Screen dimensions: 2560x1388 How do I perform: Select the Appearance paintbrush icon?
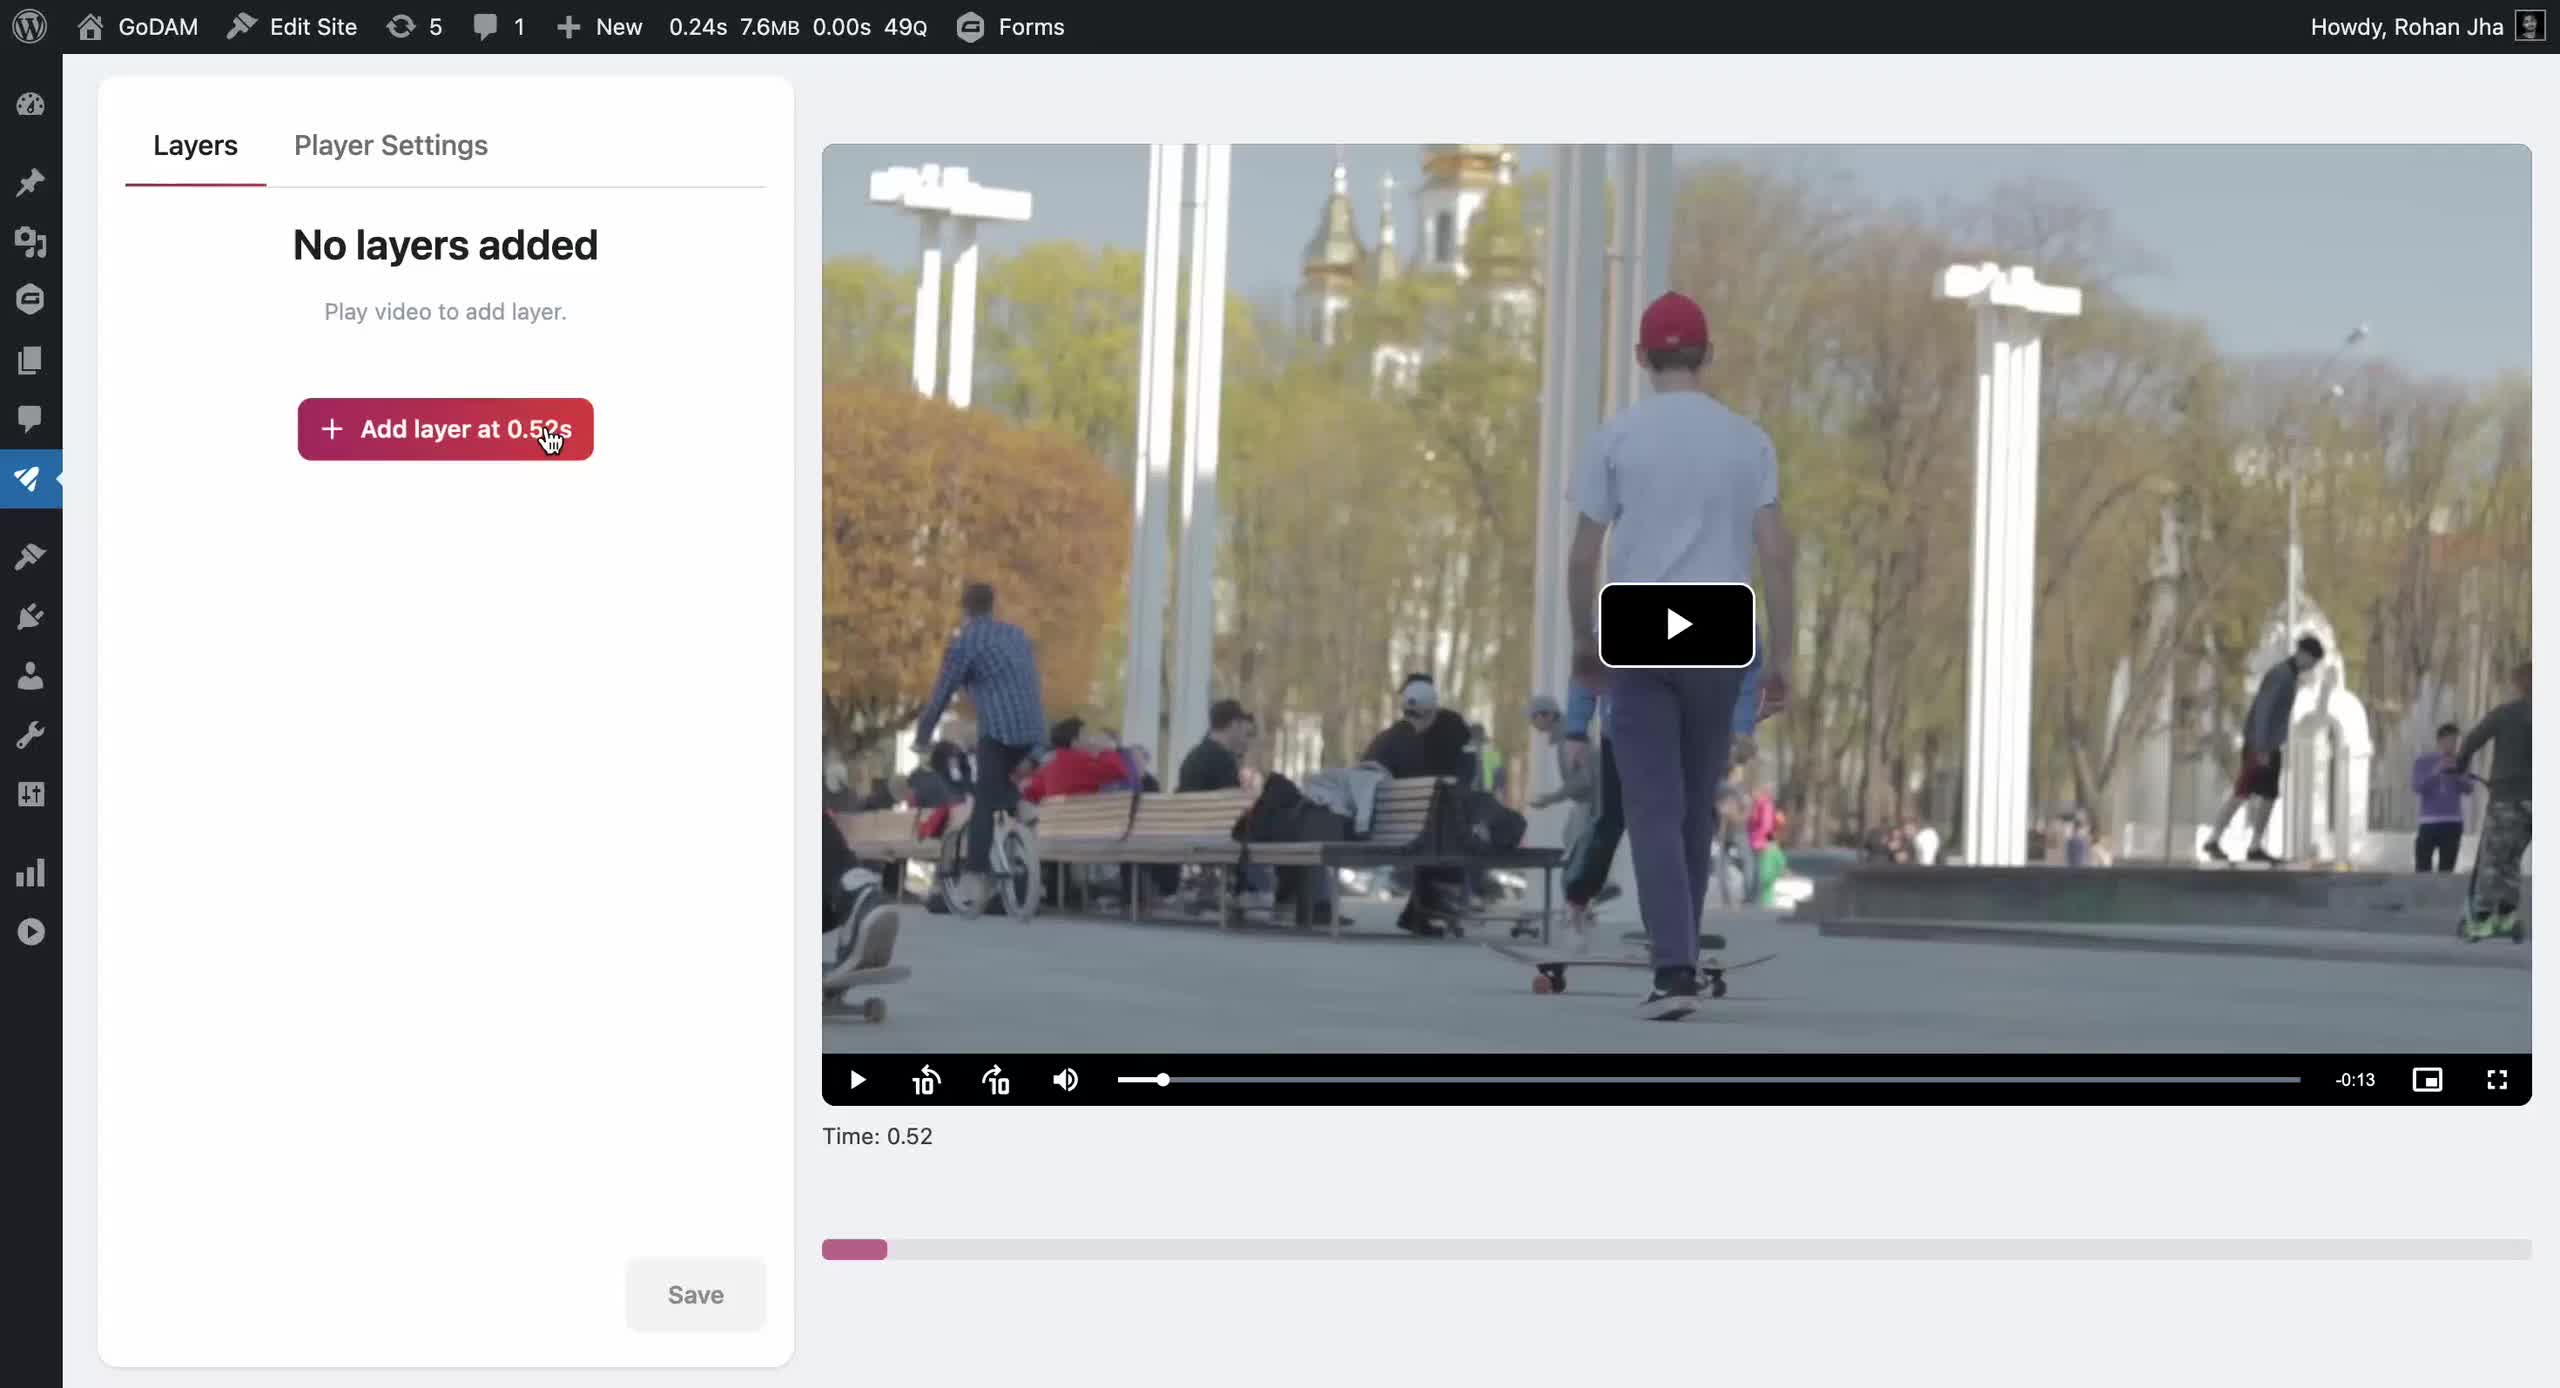coord(31,556)
